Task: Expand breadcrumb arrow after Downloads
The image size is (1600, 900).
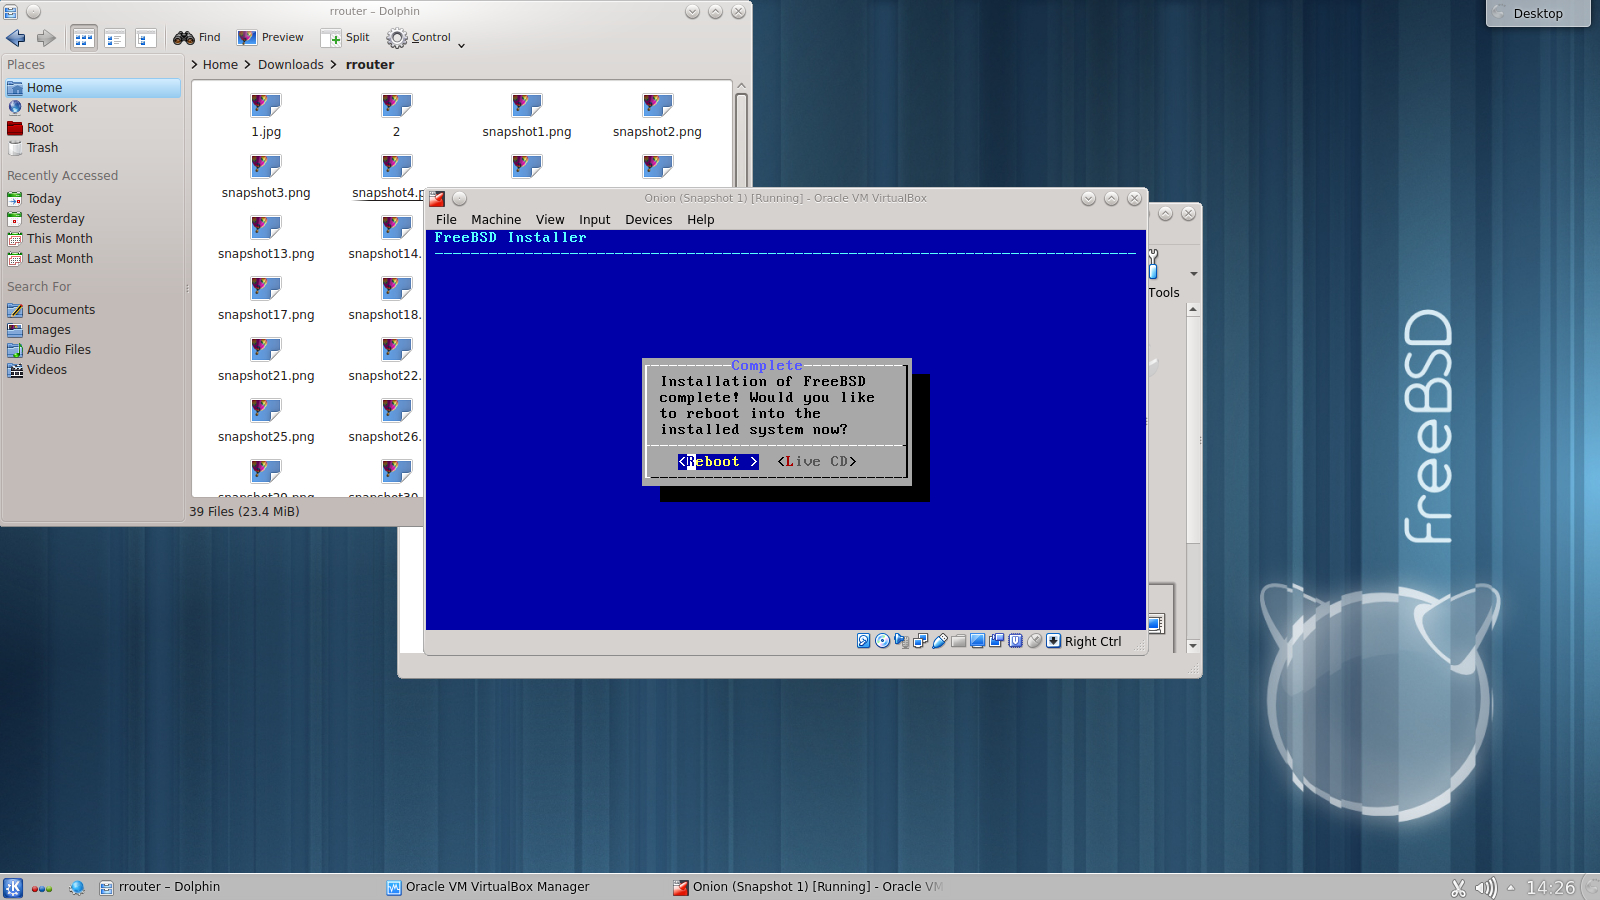Action: [x=334, y=65]
